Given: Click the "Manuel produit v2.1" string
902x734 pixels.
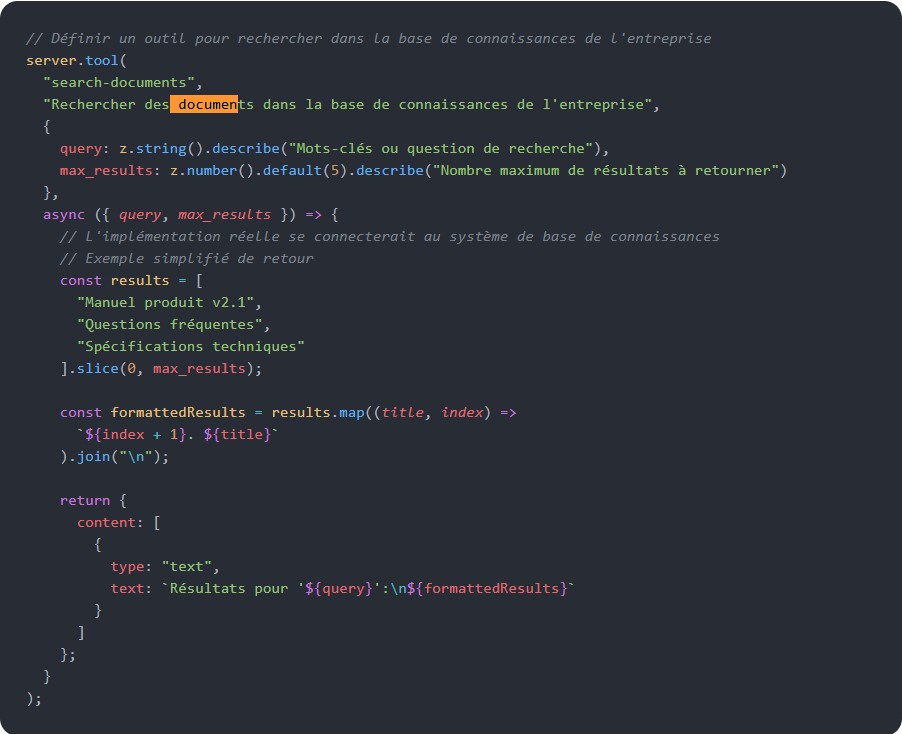Looking at the screenshot, I should point(165,303).
